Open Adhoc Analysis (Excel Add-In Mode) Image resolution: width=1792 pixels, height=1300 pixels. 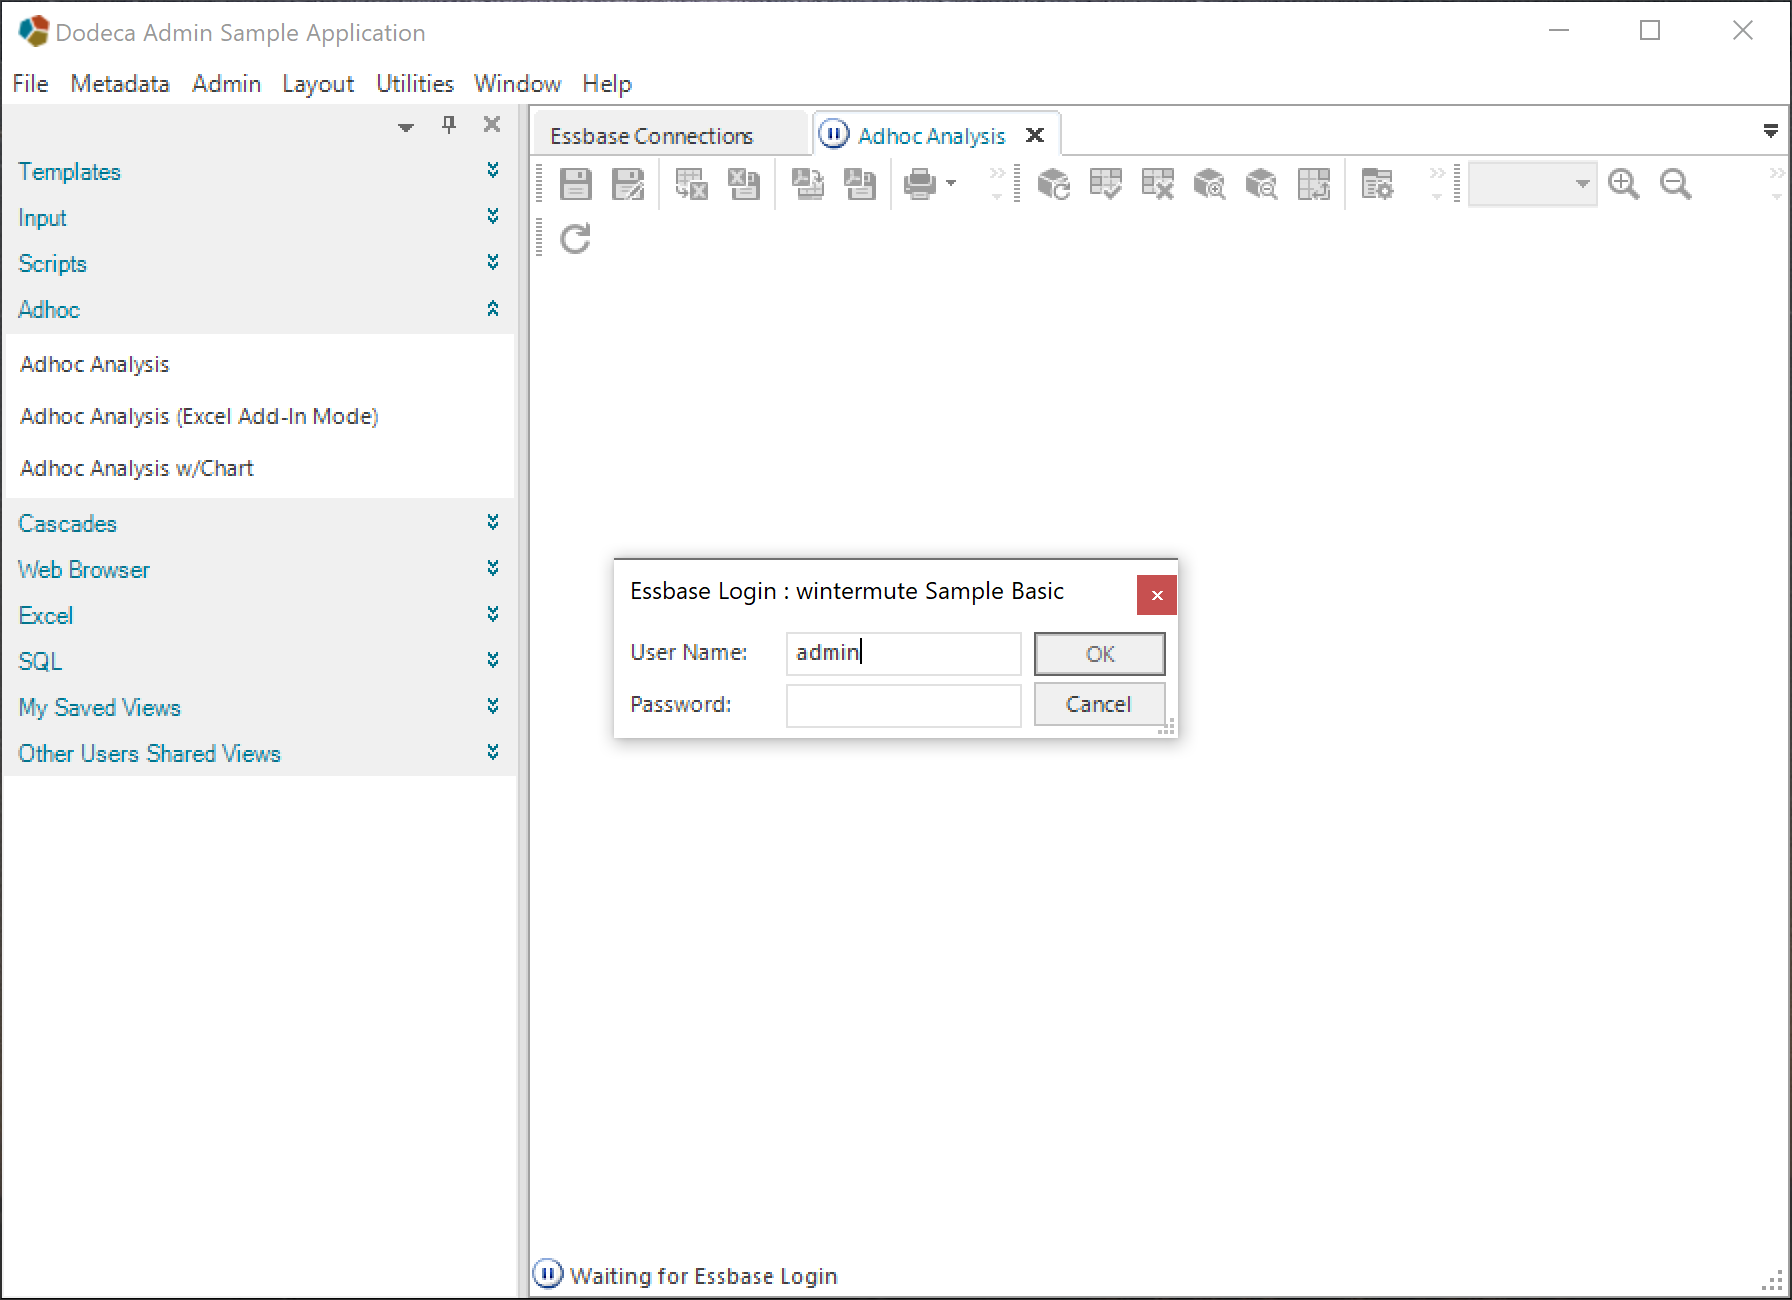pyautogui.click(x=199, y=416)
